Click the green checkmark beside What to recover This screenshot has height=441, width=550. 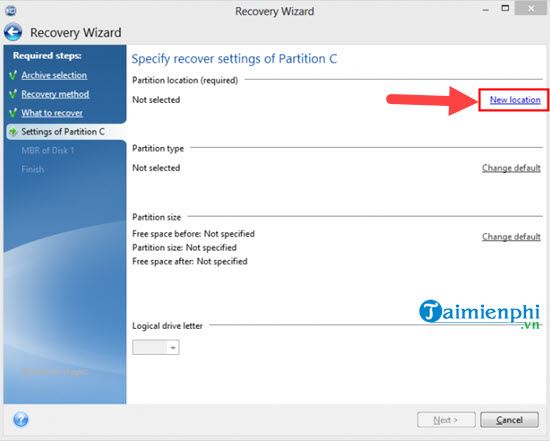pos(13,113)
